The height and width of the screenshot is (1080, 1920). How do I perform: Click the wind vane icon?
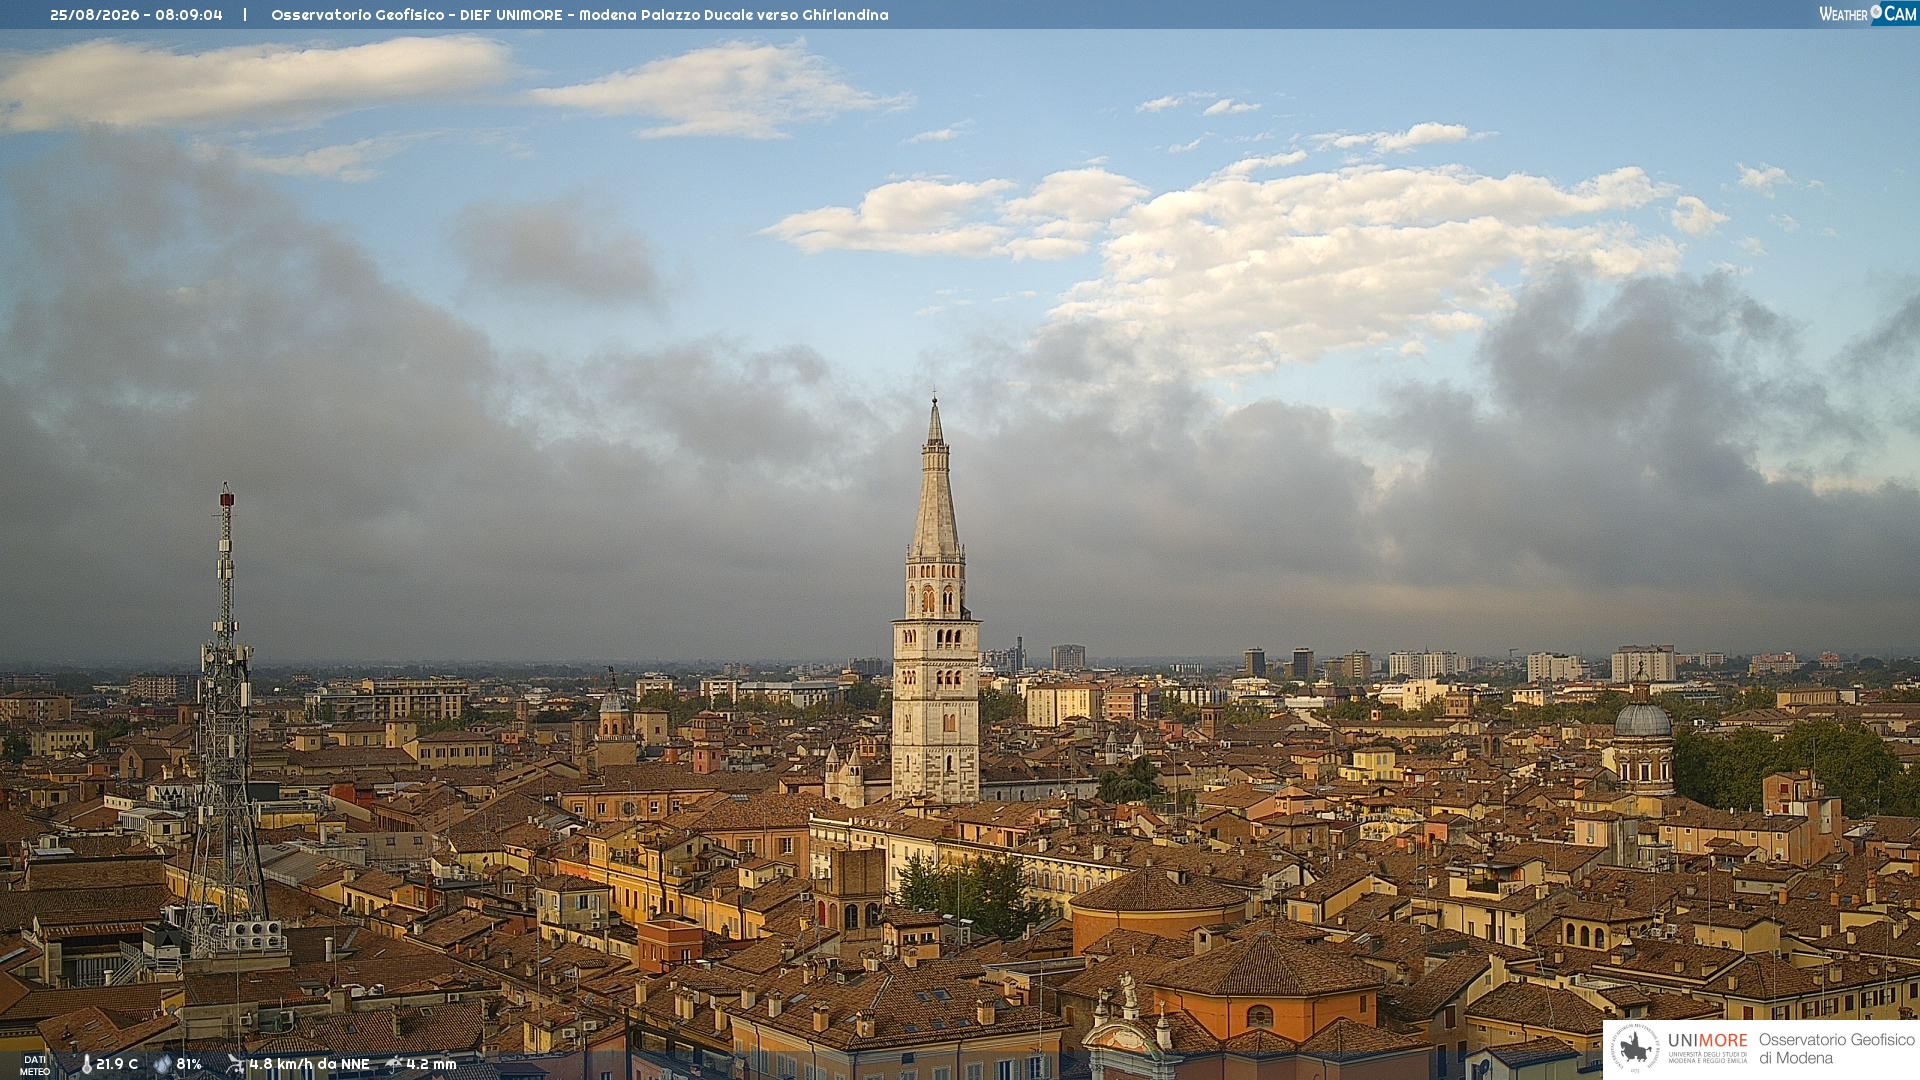coord(235,1064)
